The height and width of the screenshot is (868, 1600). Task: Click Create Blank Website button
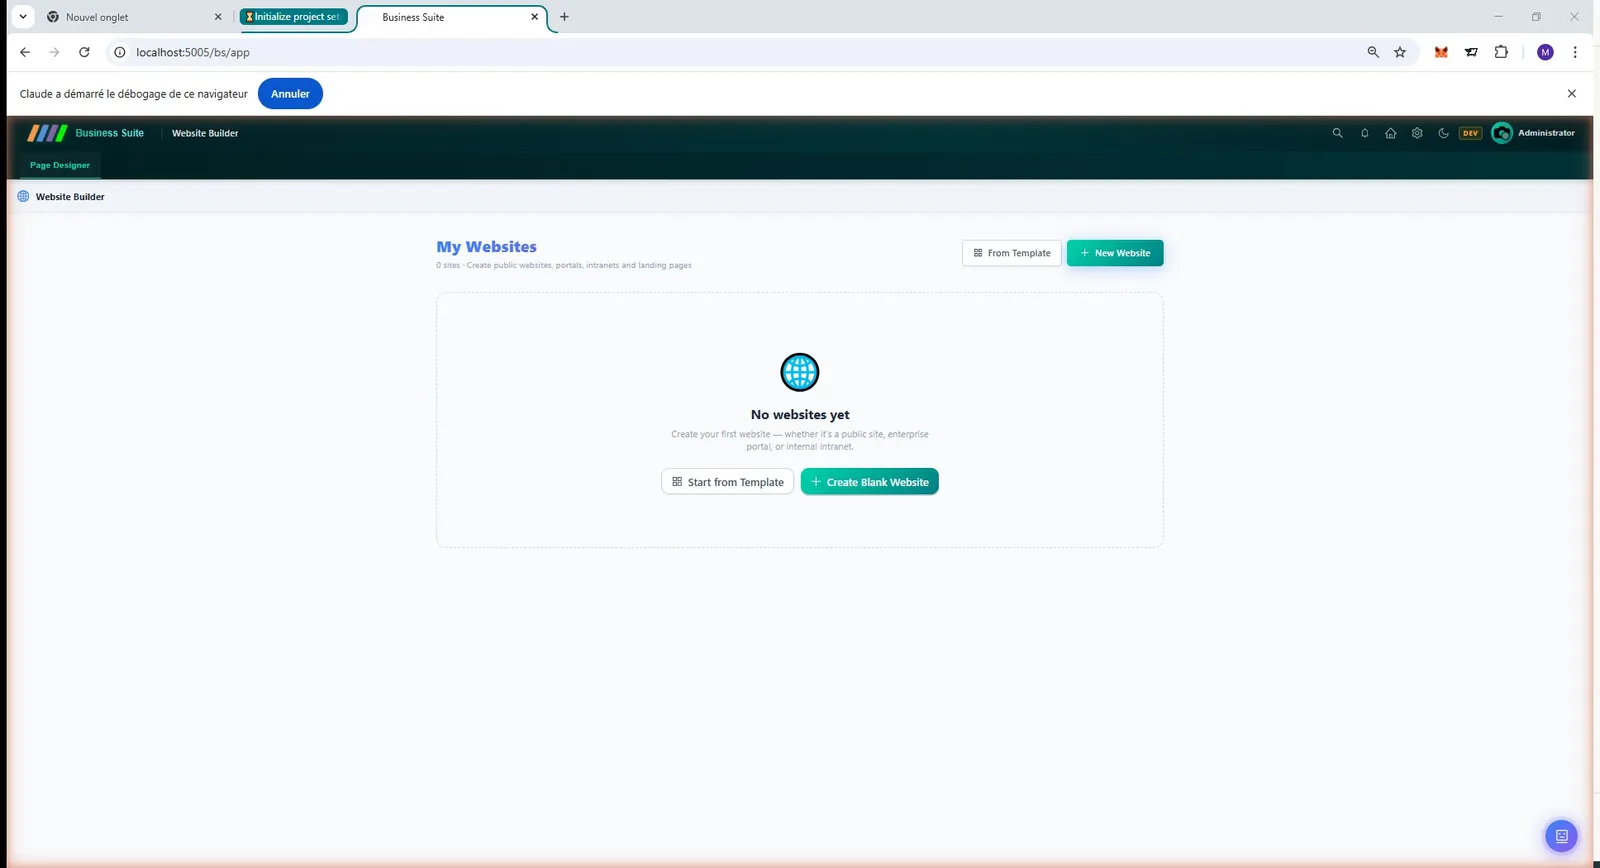click(x=870, y=482)
